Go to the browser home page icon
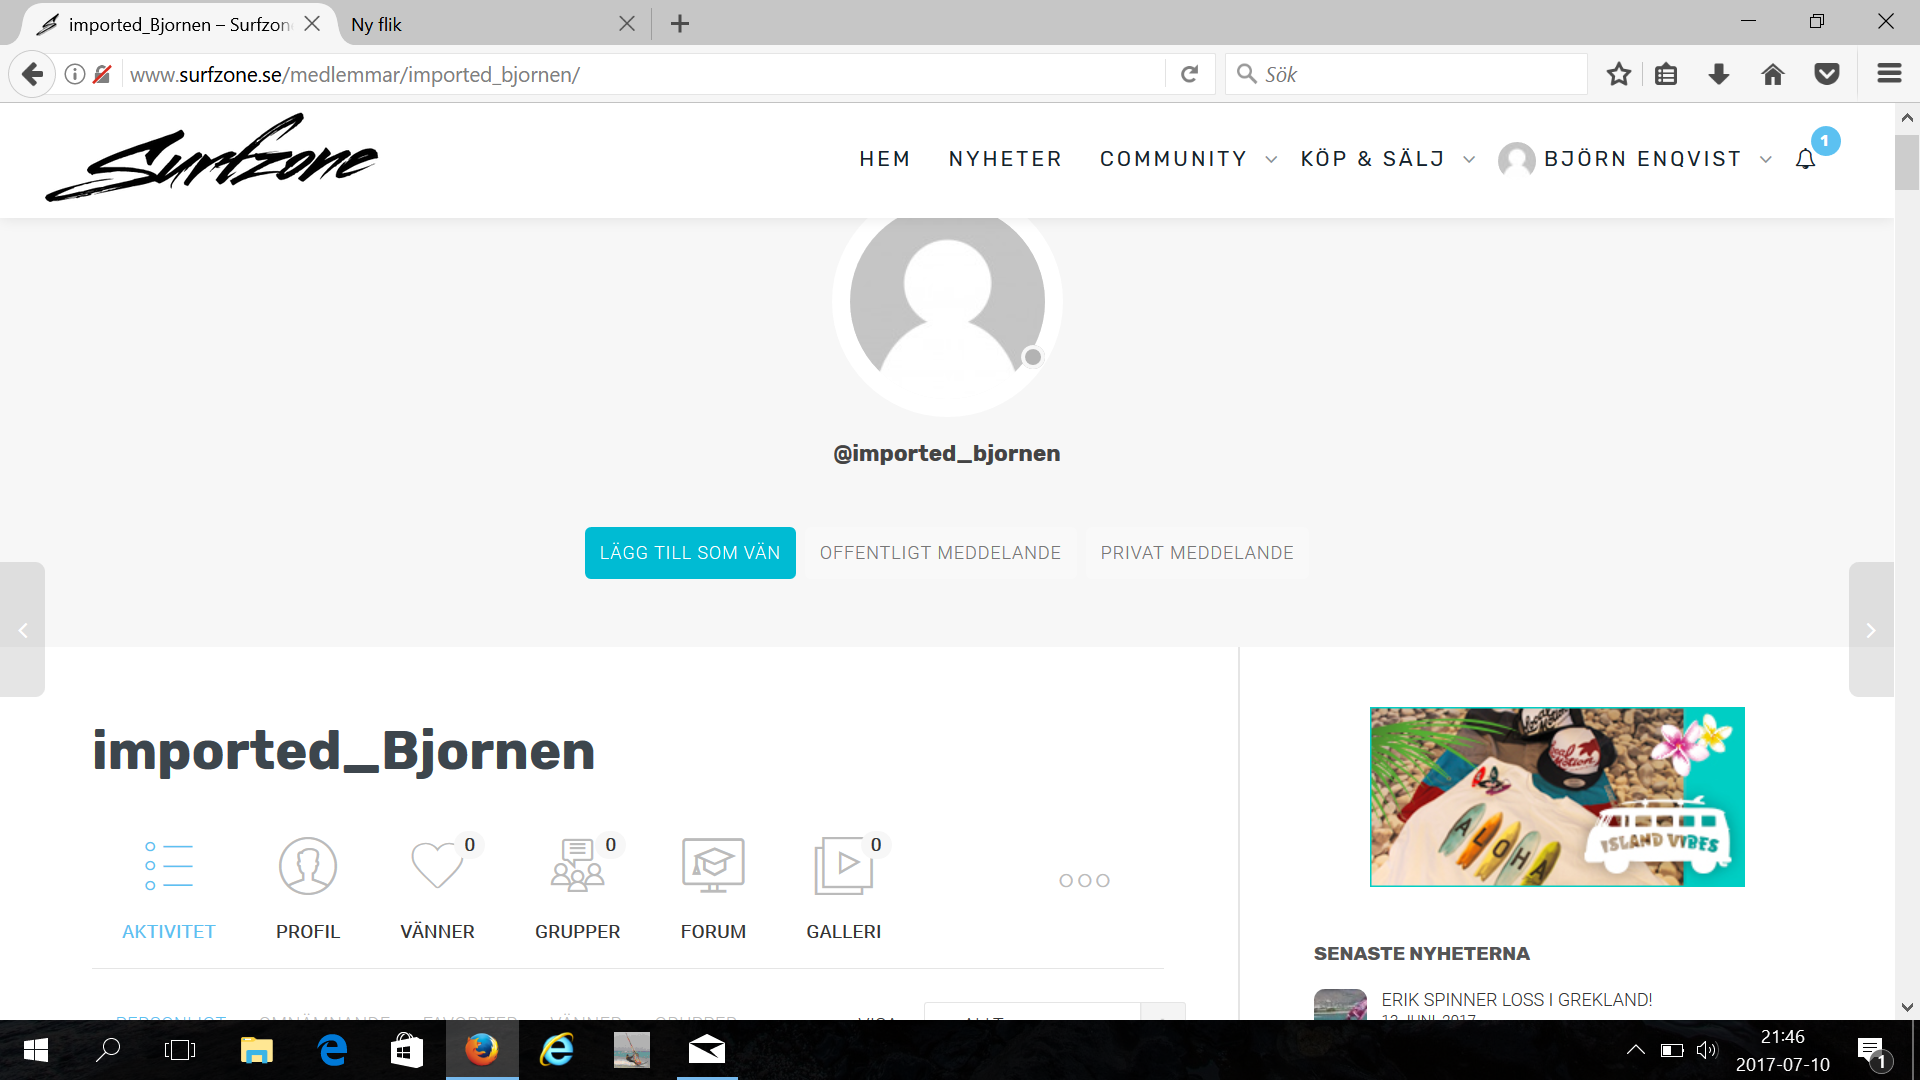Viewport: 1920px width, 1080px height. 1773,74
